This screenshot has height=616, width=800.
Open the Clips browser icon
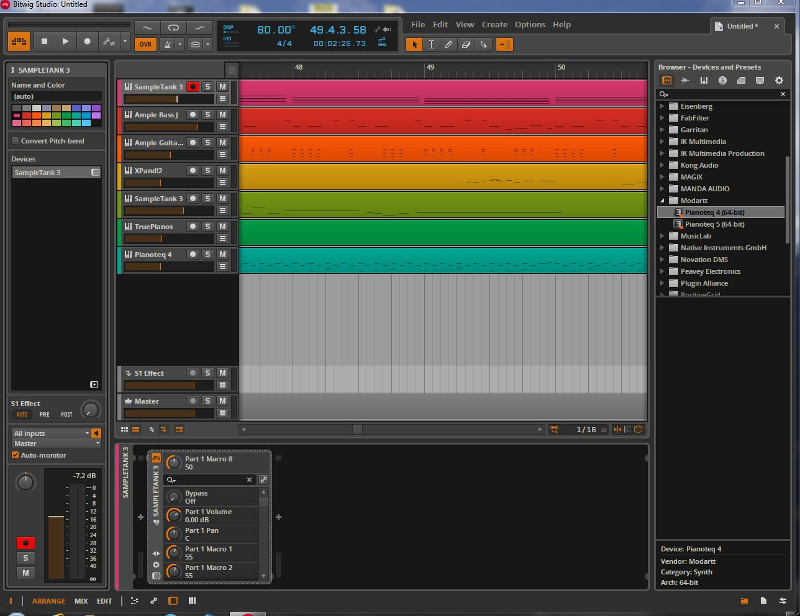741,81
